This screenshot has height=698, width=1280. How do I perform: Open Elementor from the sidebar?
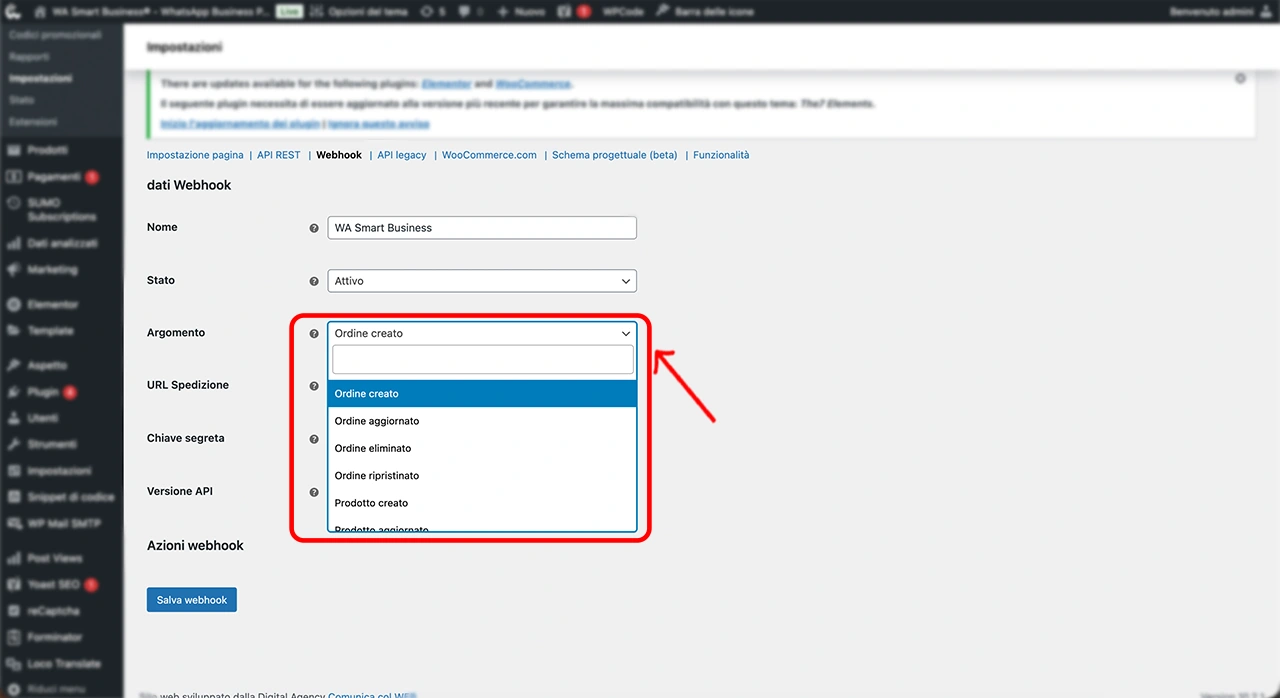pos(52,304)
